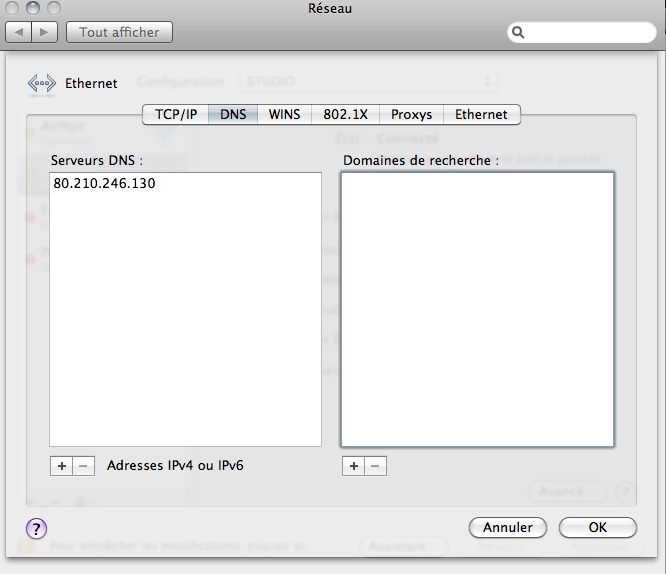The width and height of the screenshot is (666, 574).
Task: Open help with the question mark
Action: click(x=36, y=527)
